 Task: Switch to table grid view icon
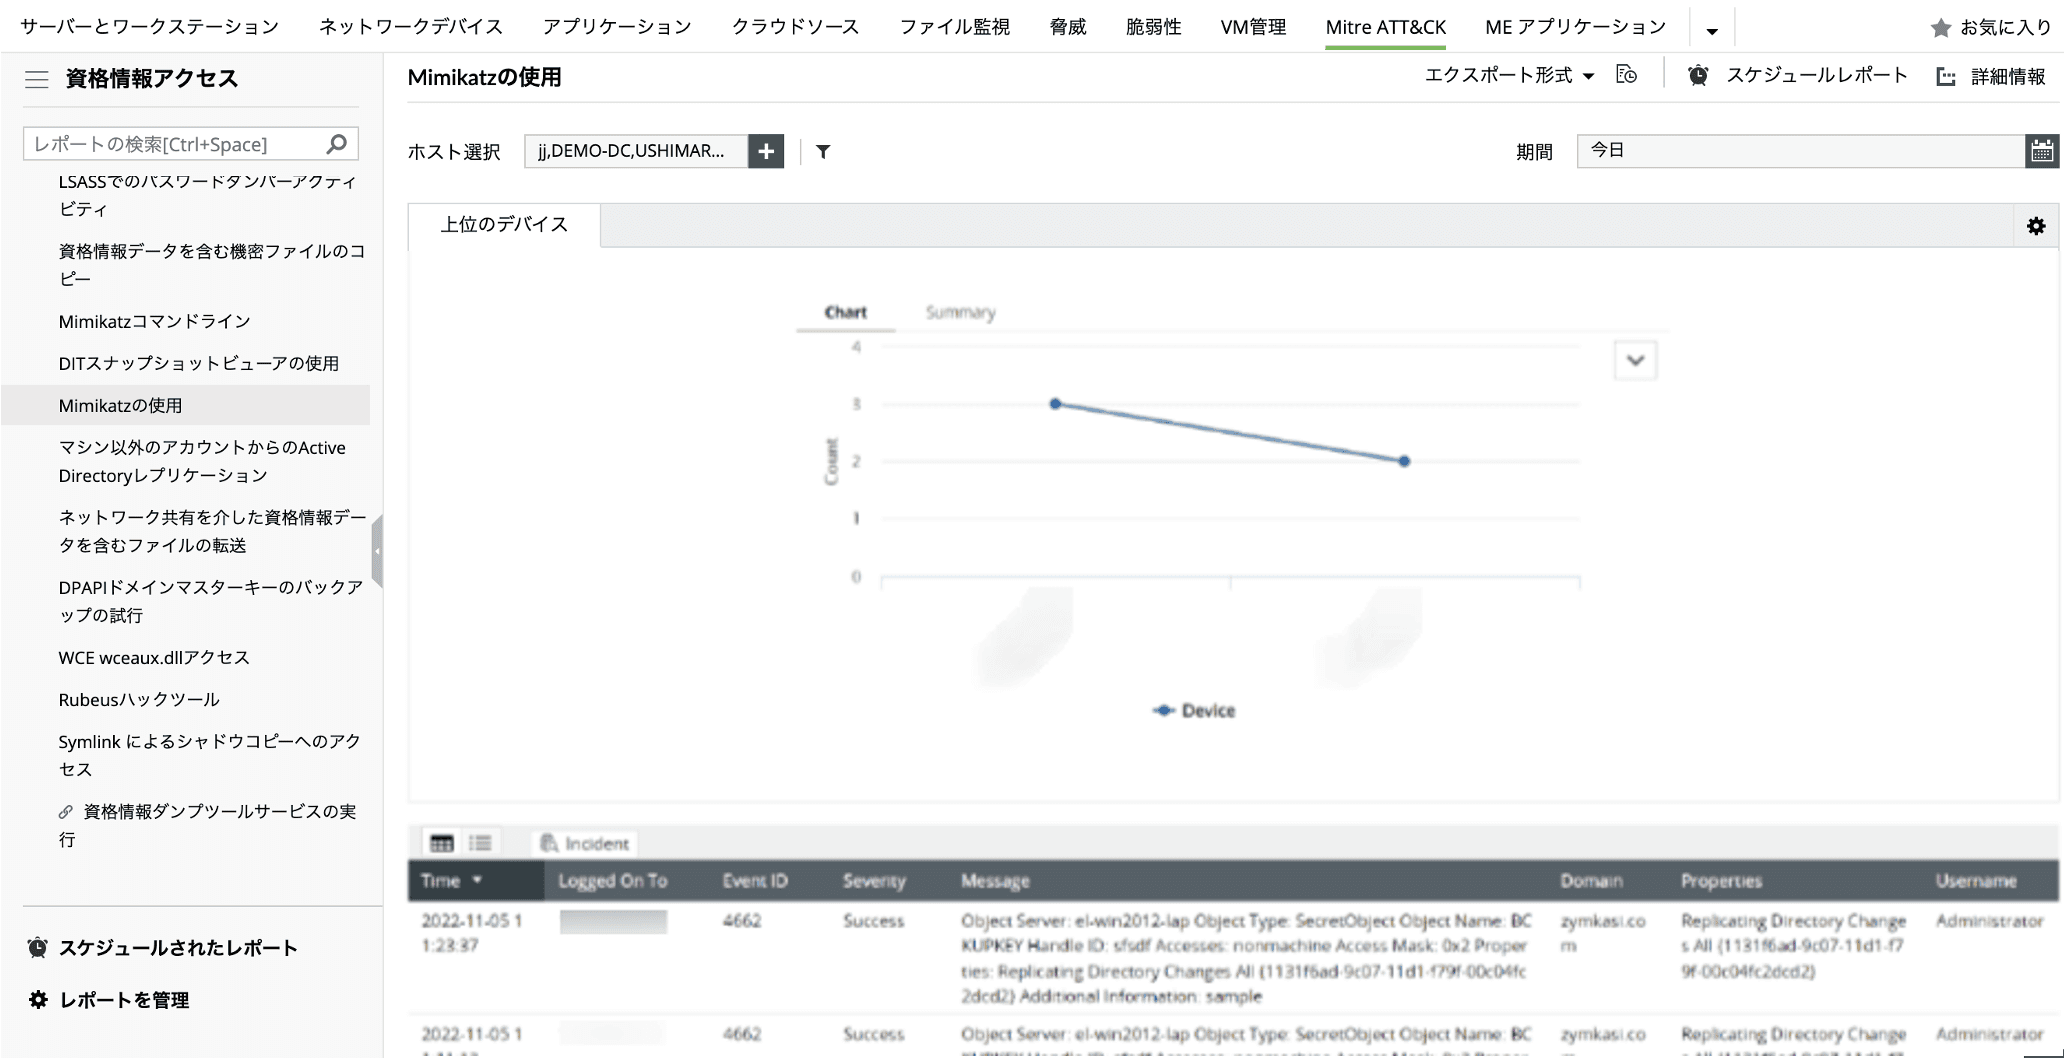[442, 843]
